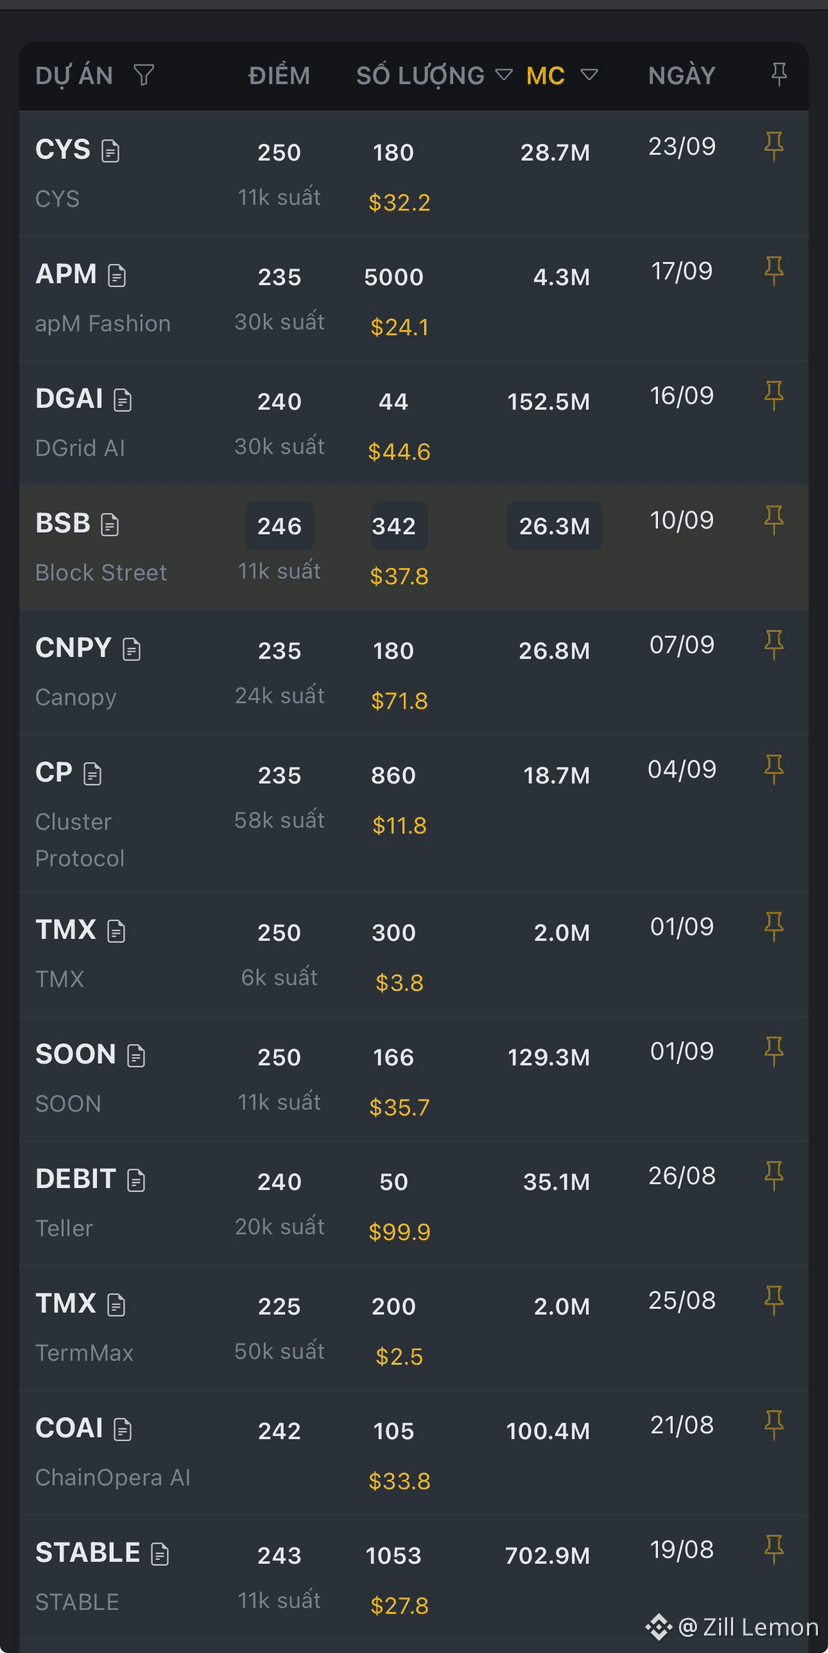Click the pin icon in the header row
This screenshot has width=828, height=1653.
click(779, 74)
